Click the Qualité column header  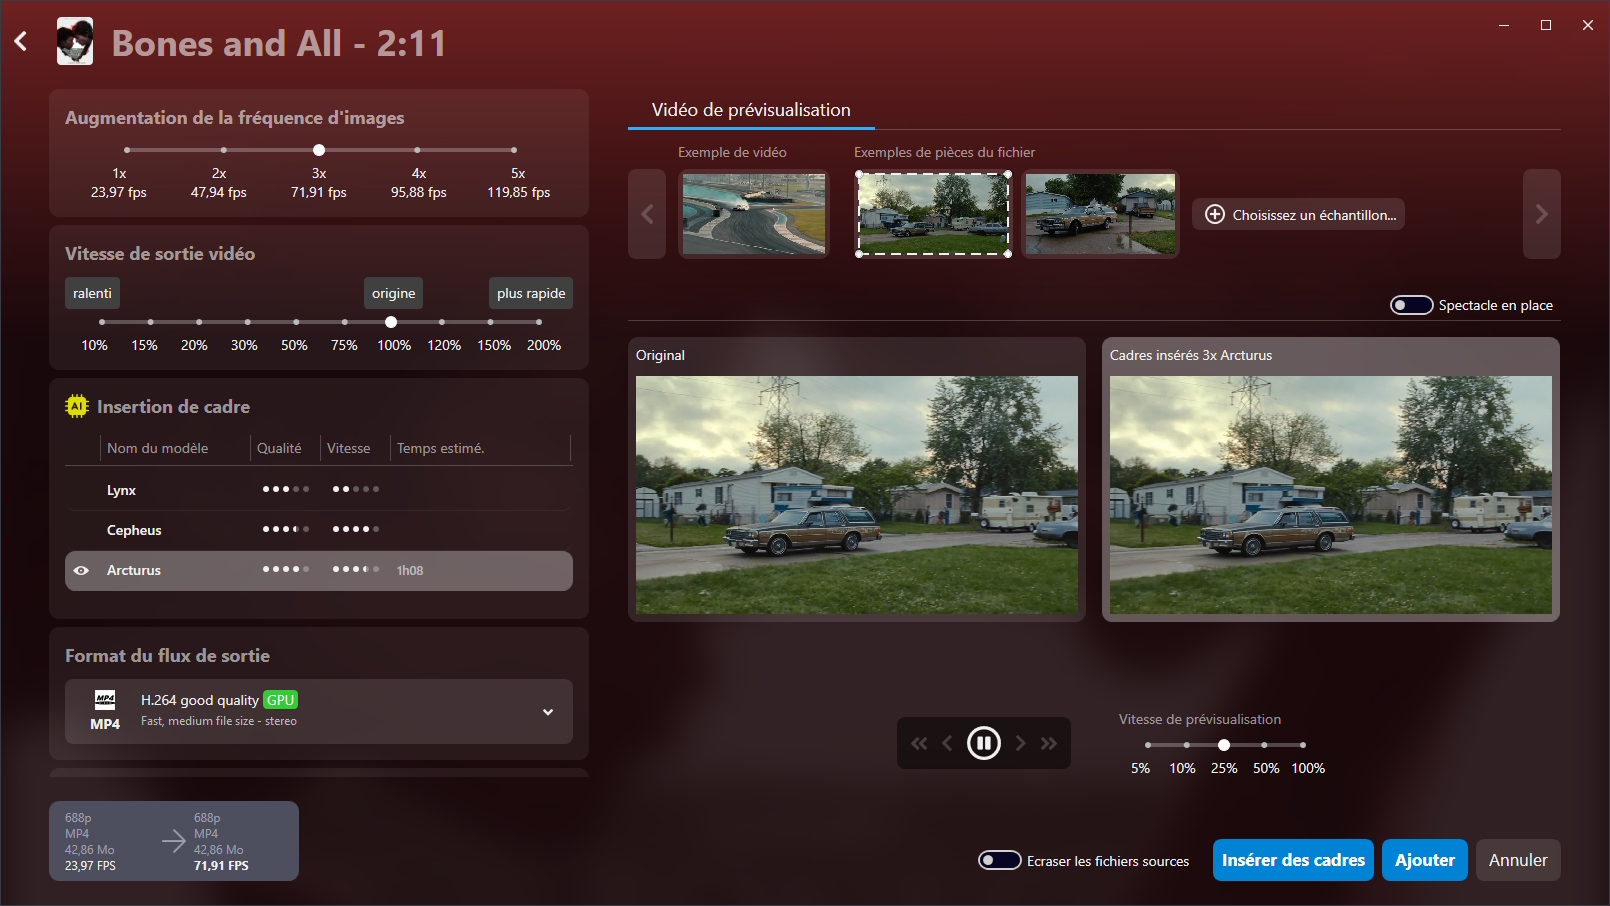279,448
